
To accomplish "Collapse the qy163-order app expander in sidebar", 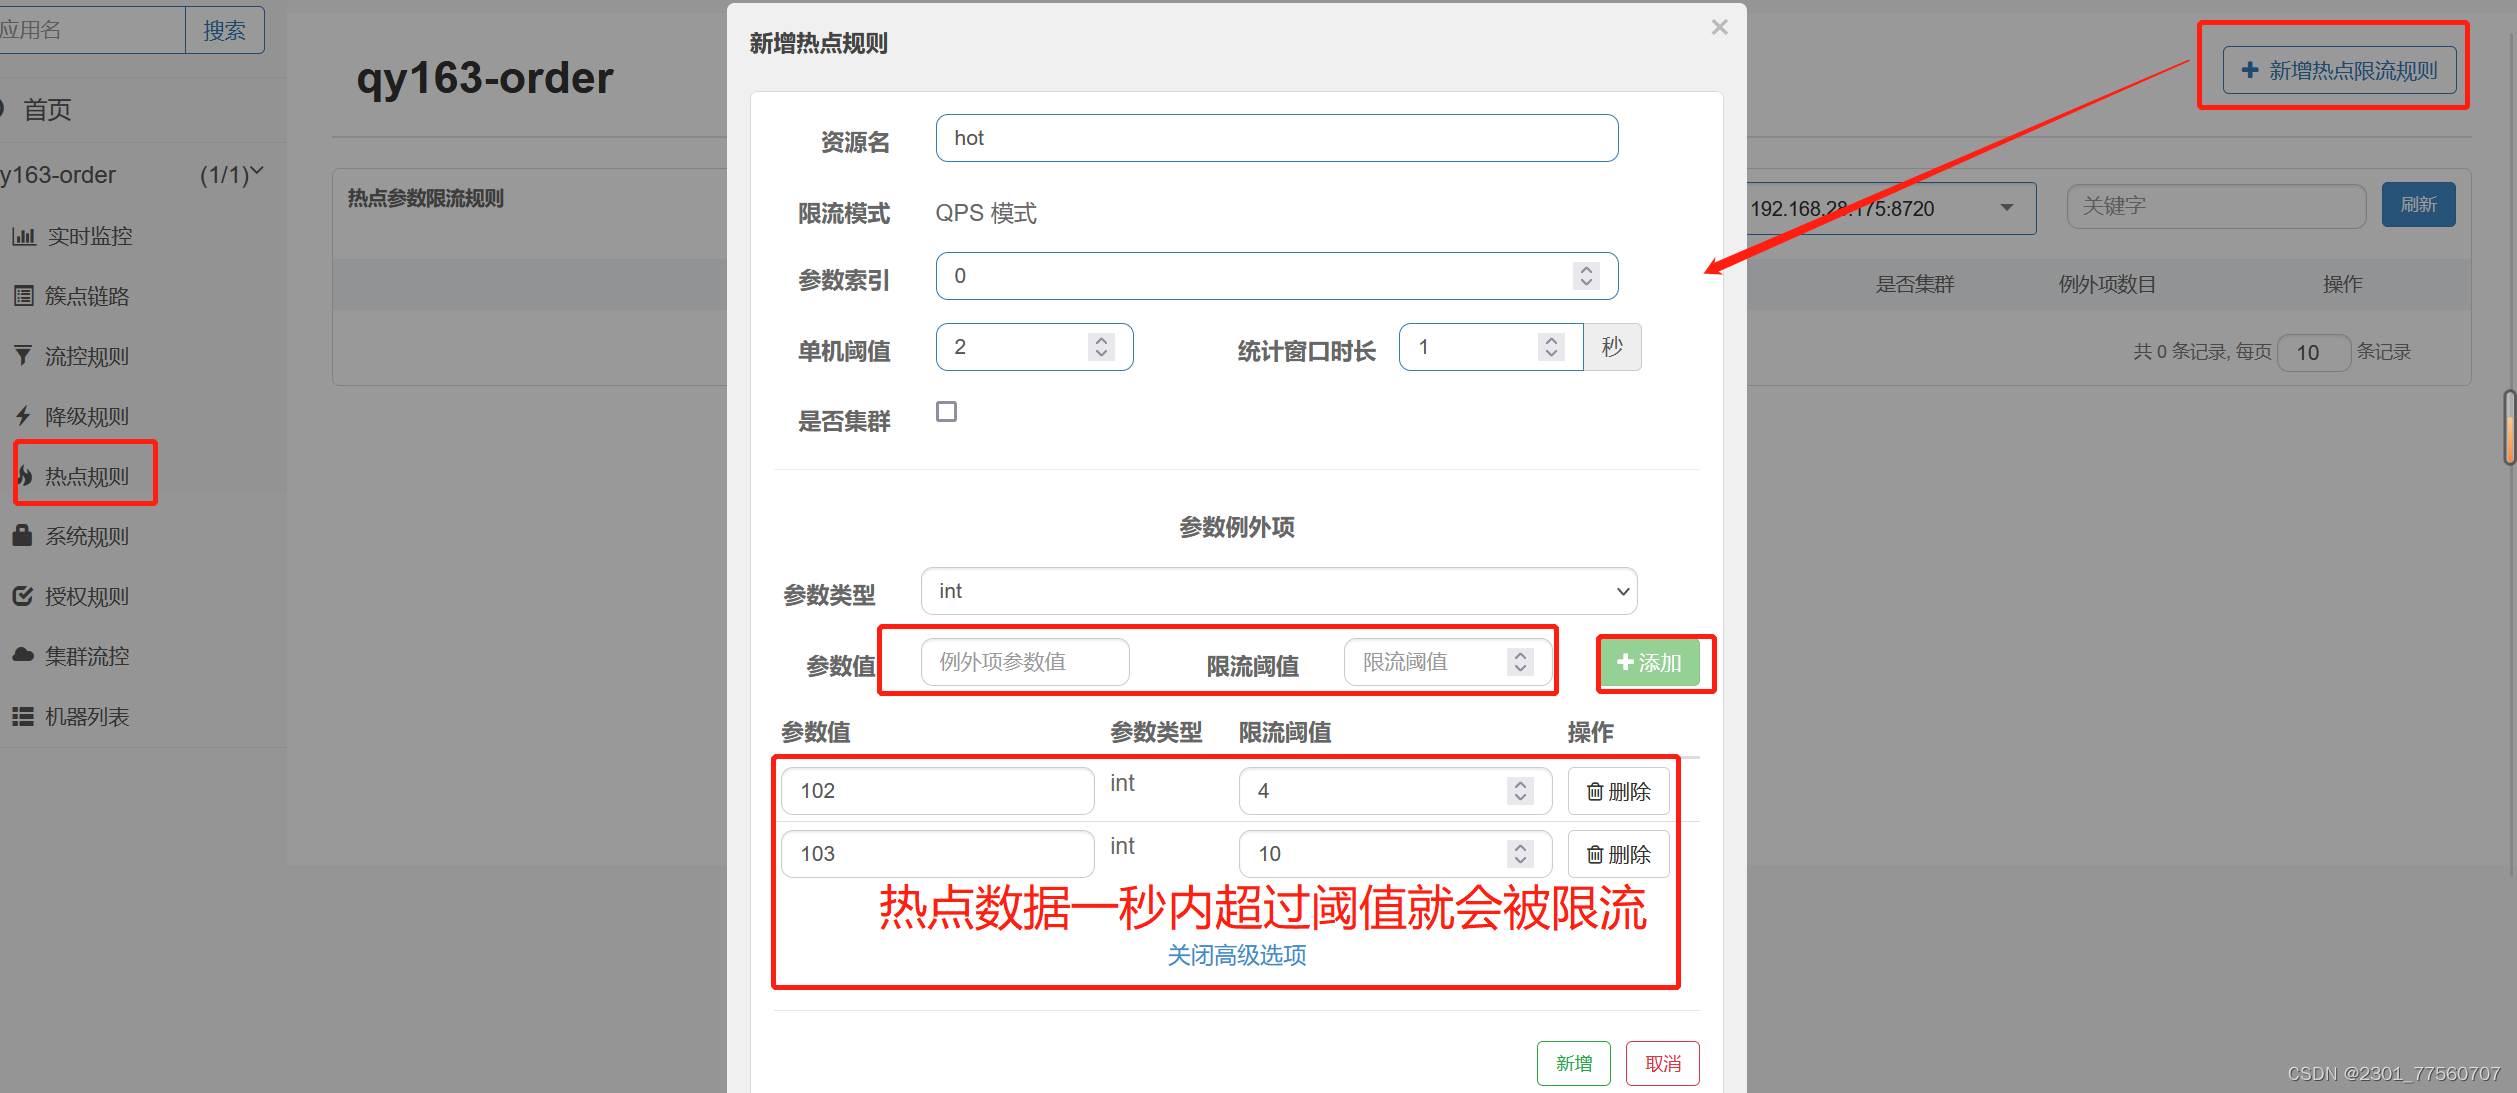I will (257, 173).
